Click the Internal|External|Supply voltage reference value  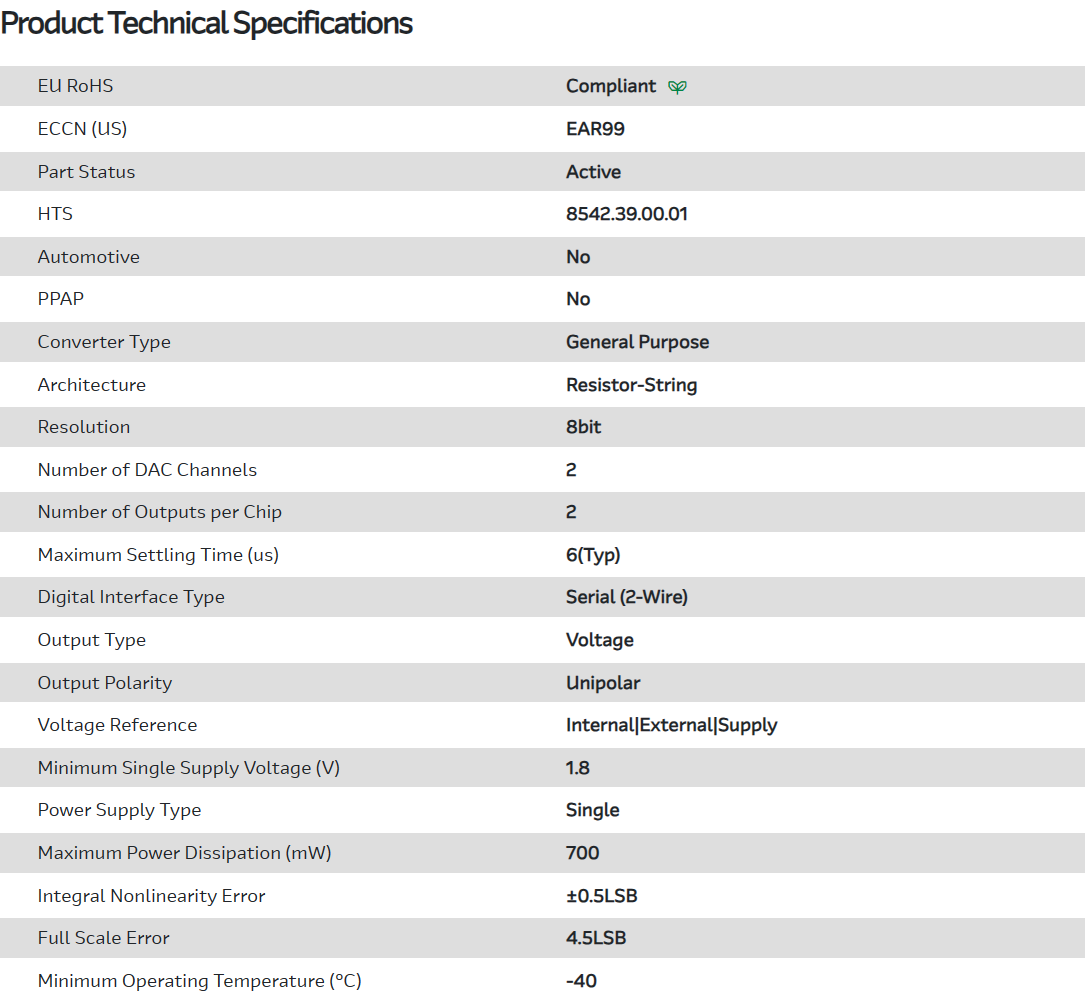point(671,725)
